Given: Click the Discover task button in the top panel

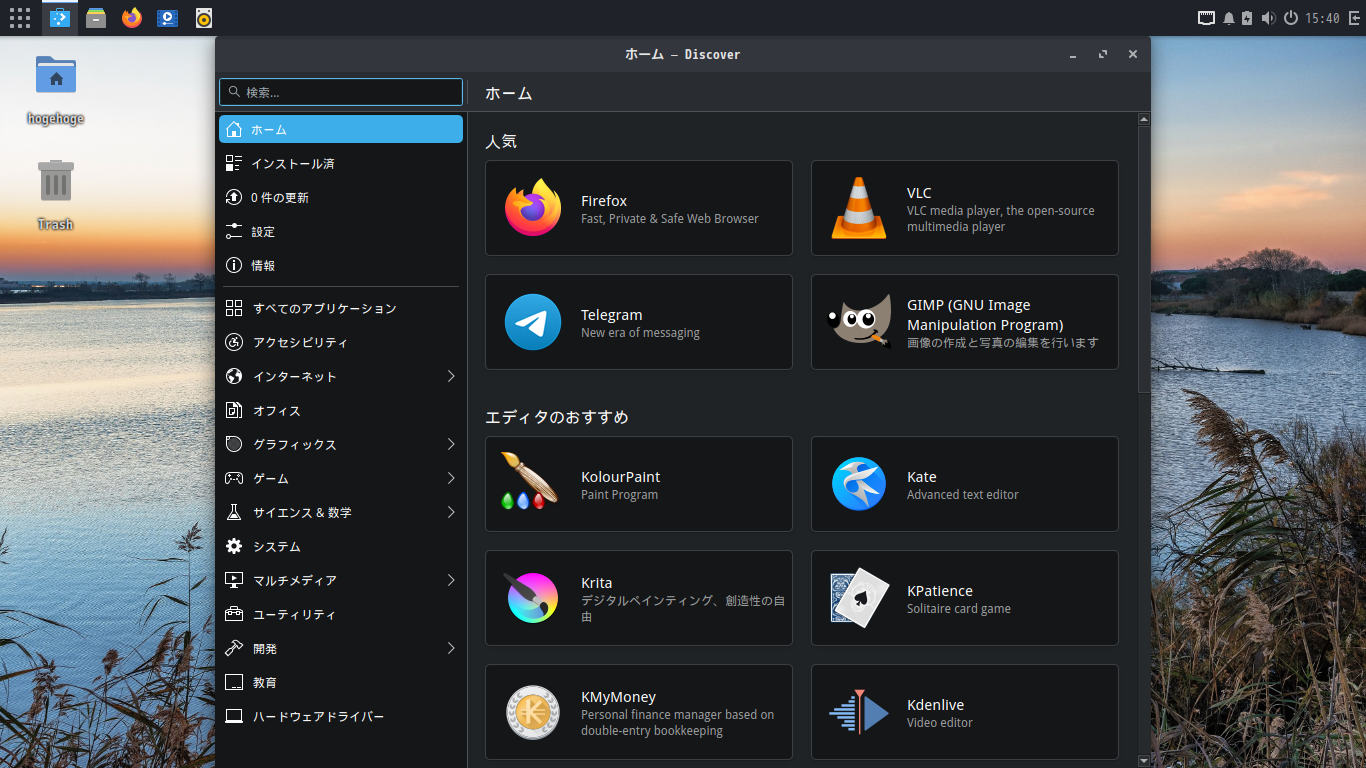Looking at the screenshot, I should click(60, 18).
